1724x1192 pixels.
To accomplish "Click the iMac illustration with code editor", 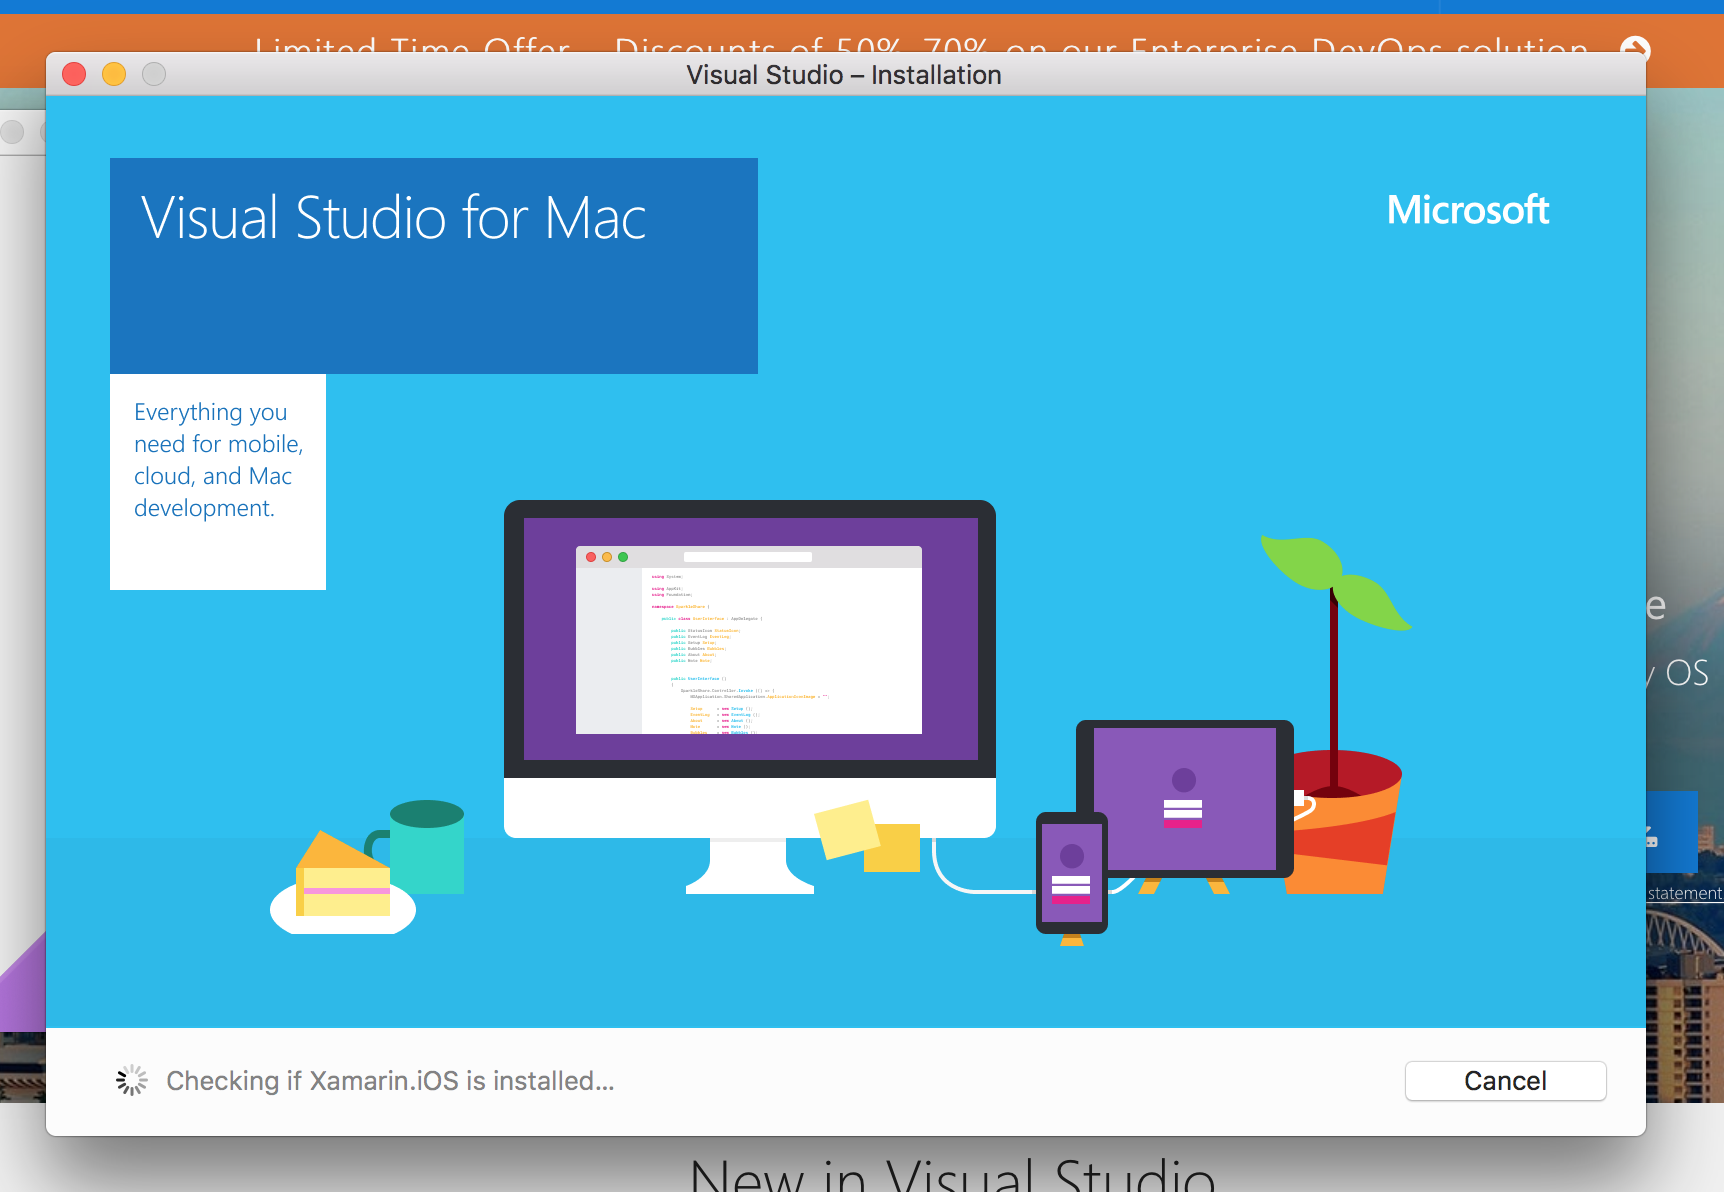I will pyautogui.click(x=750, y=696).
